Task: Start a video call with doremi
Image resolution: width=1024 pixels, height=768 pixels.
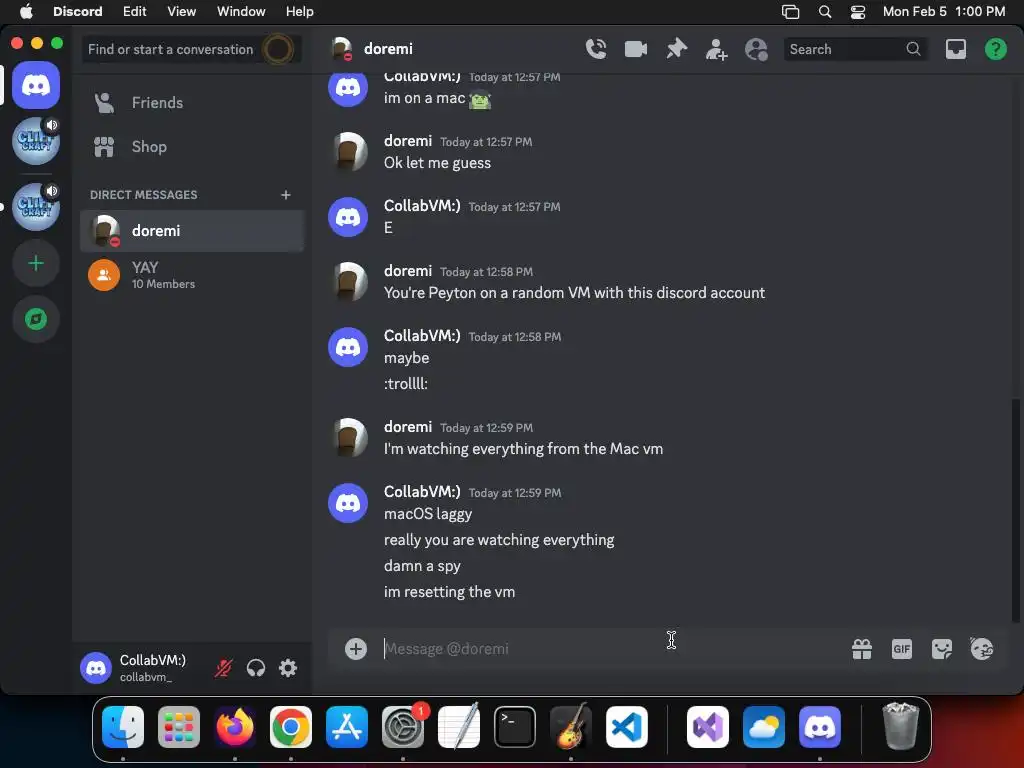Action: click(x=635, y=49)
